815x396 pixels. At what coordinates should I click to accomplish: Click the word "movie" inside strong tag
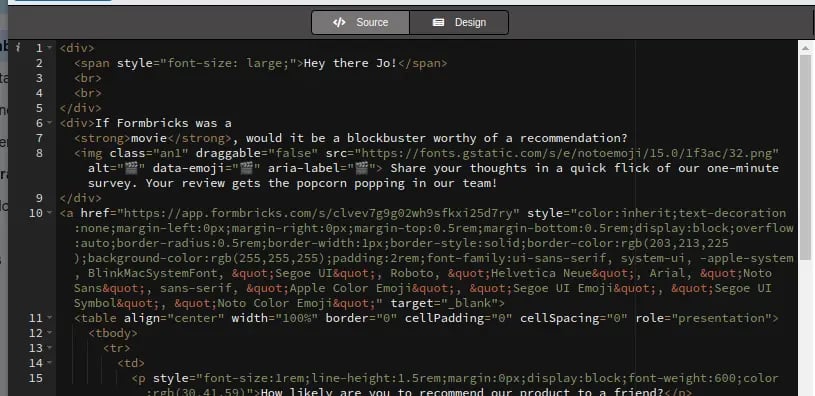coord(149,138)
